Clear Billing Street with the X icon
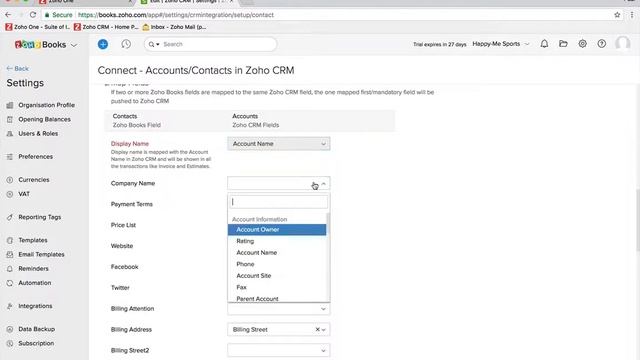This screenshot has width=640, height=360. click(317, 329)
